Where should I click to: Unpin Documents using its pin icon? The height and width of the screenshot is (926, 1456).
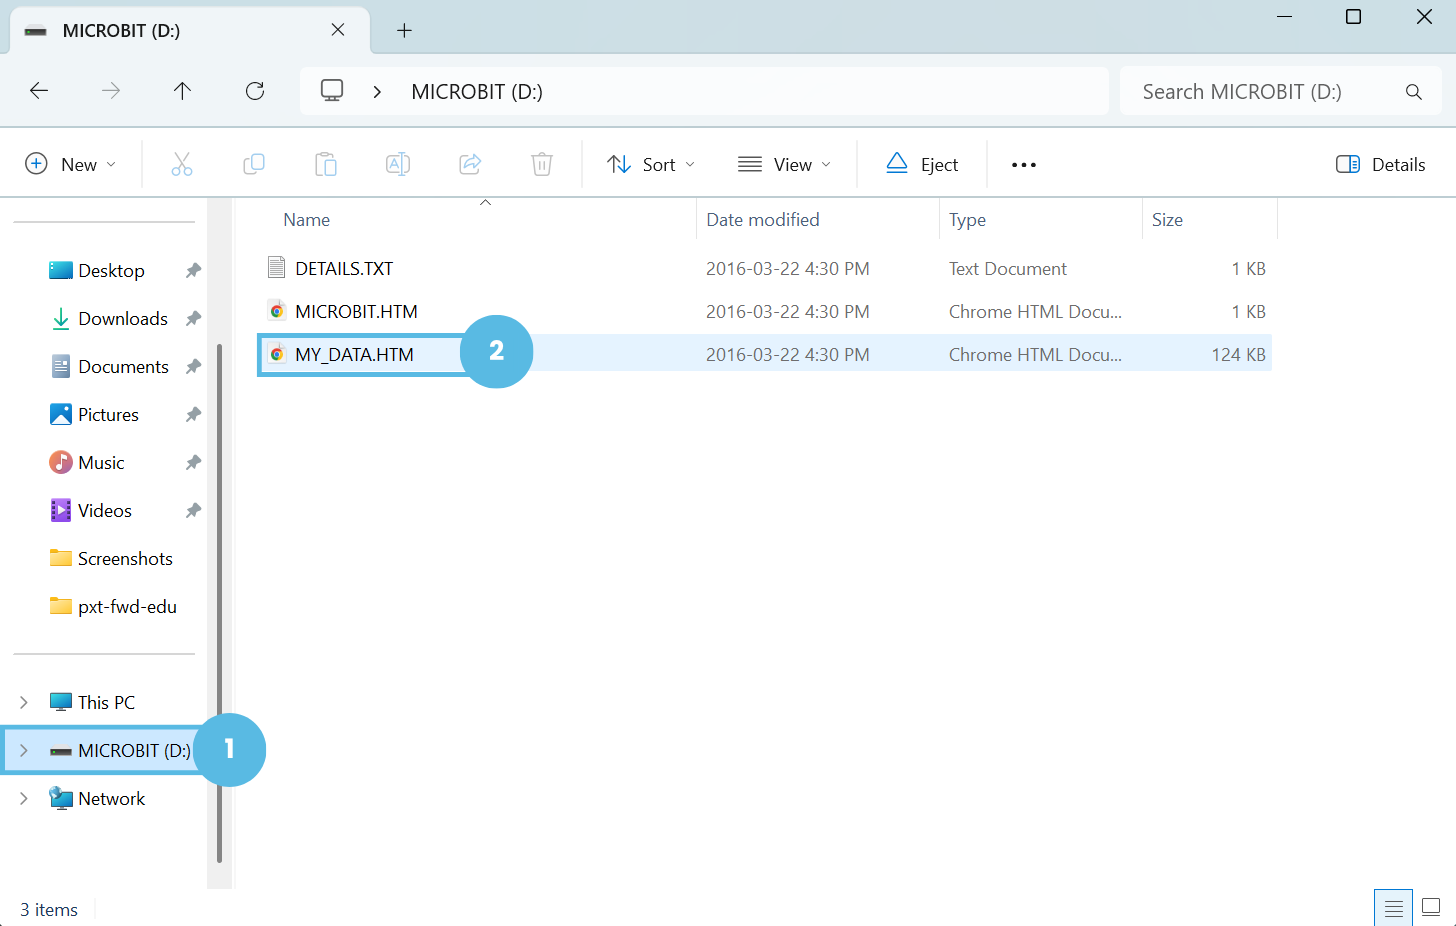pyautogui.click(x=193, y=366)
